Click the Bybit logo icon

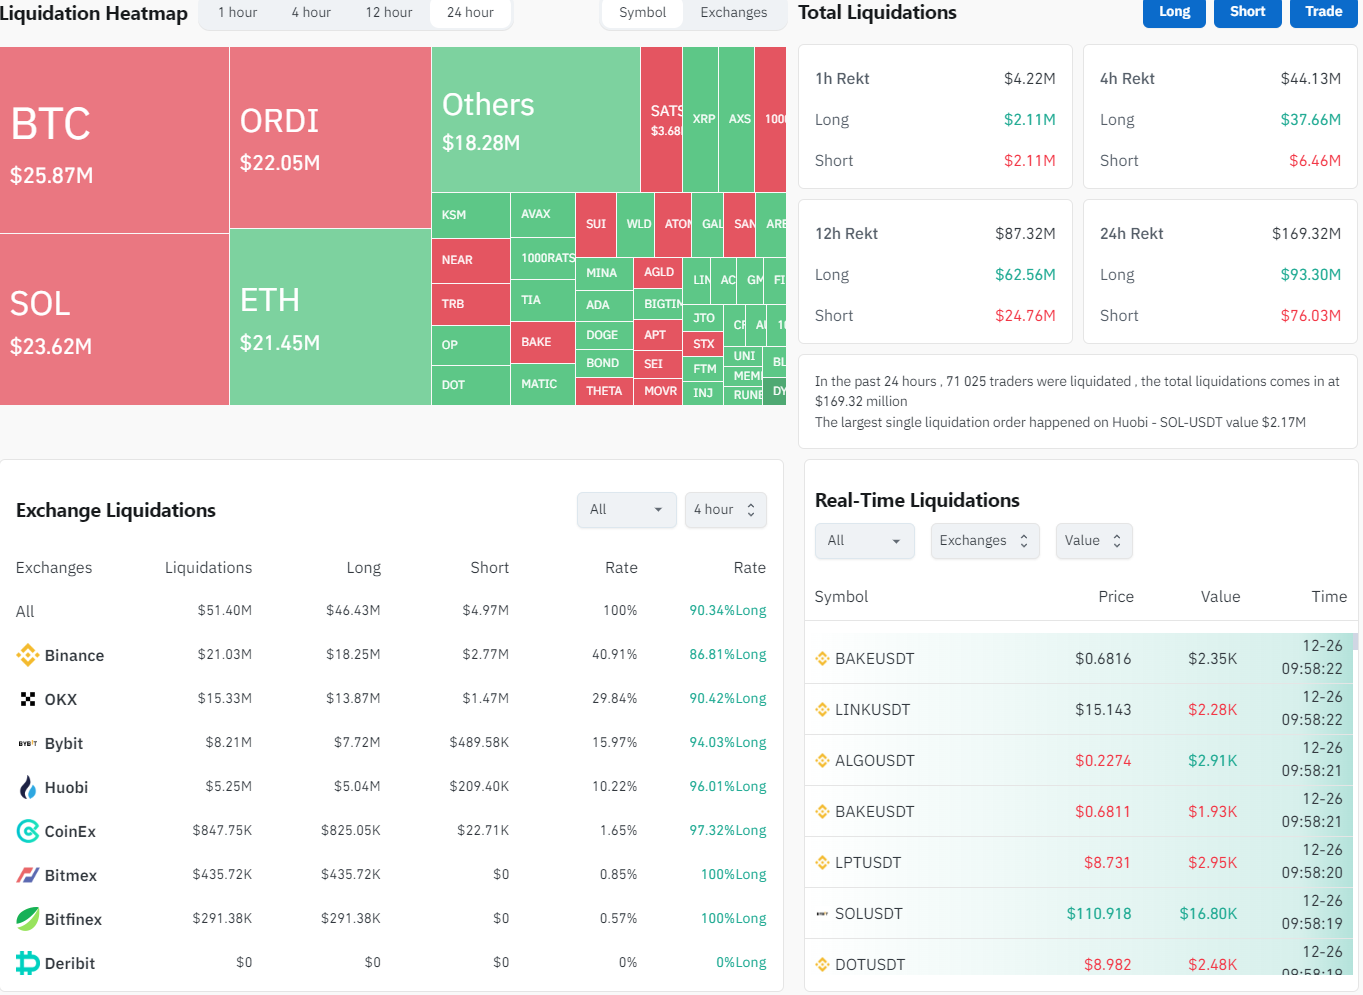click(27, 743)
